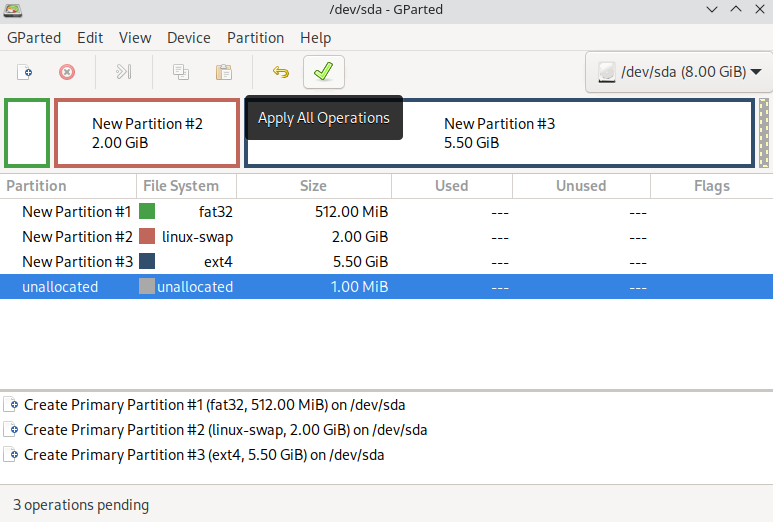Image resolution: width=773 pixels, height=522 pixels.
Task: Click the GParted app icon in title bar
Action: point(15,10)
